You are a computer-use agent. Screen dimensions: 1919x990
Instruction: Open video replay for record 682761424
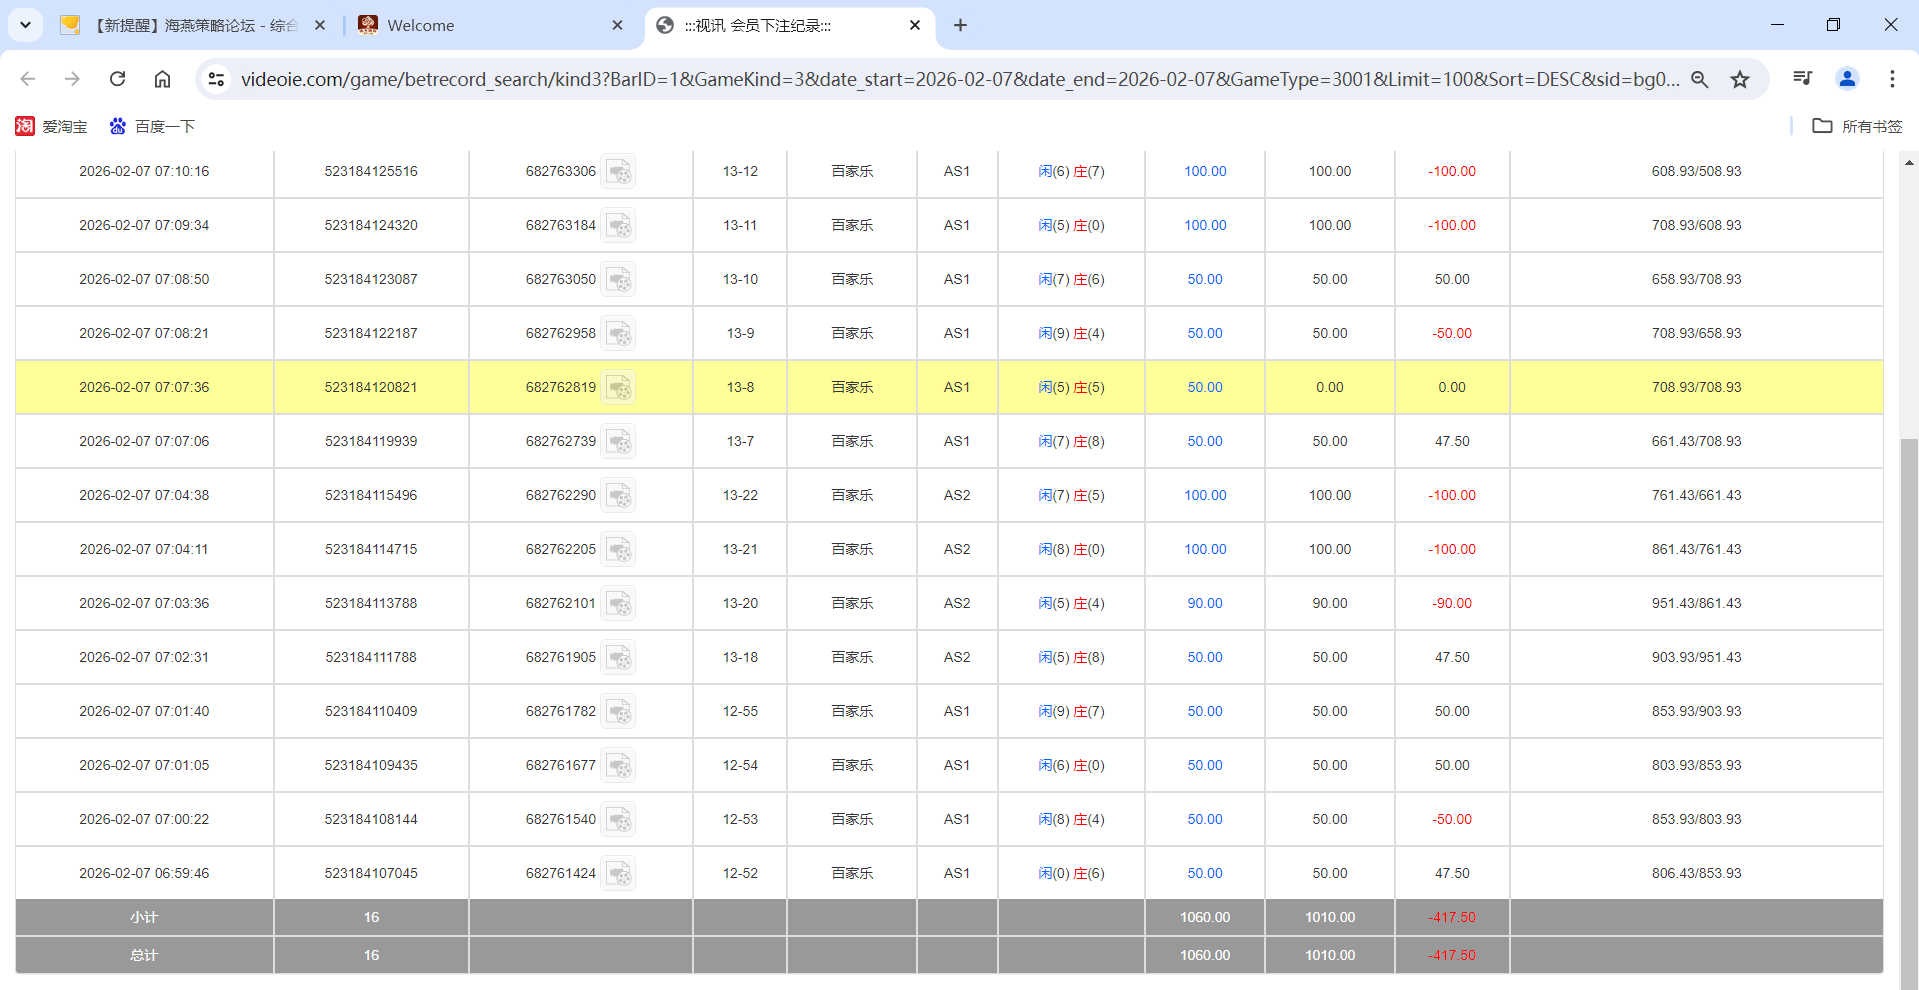click(x=621, y=872)
